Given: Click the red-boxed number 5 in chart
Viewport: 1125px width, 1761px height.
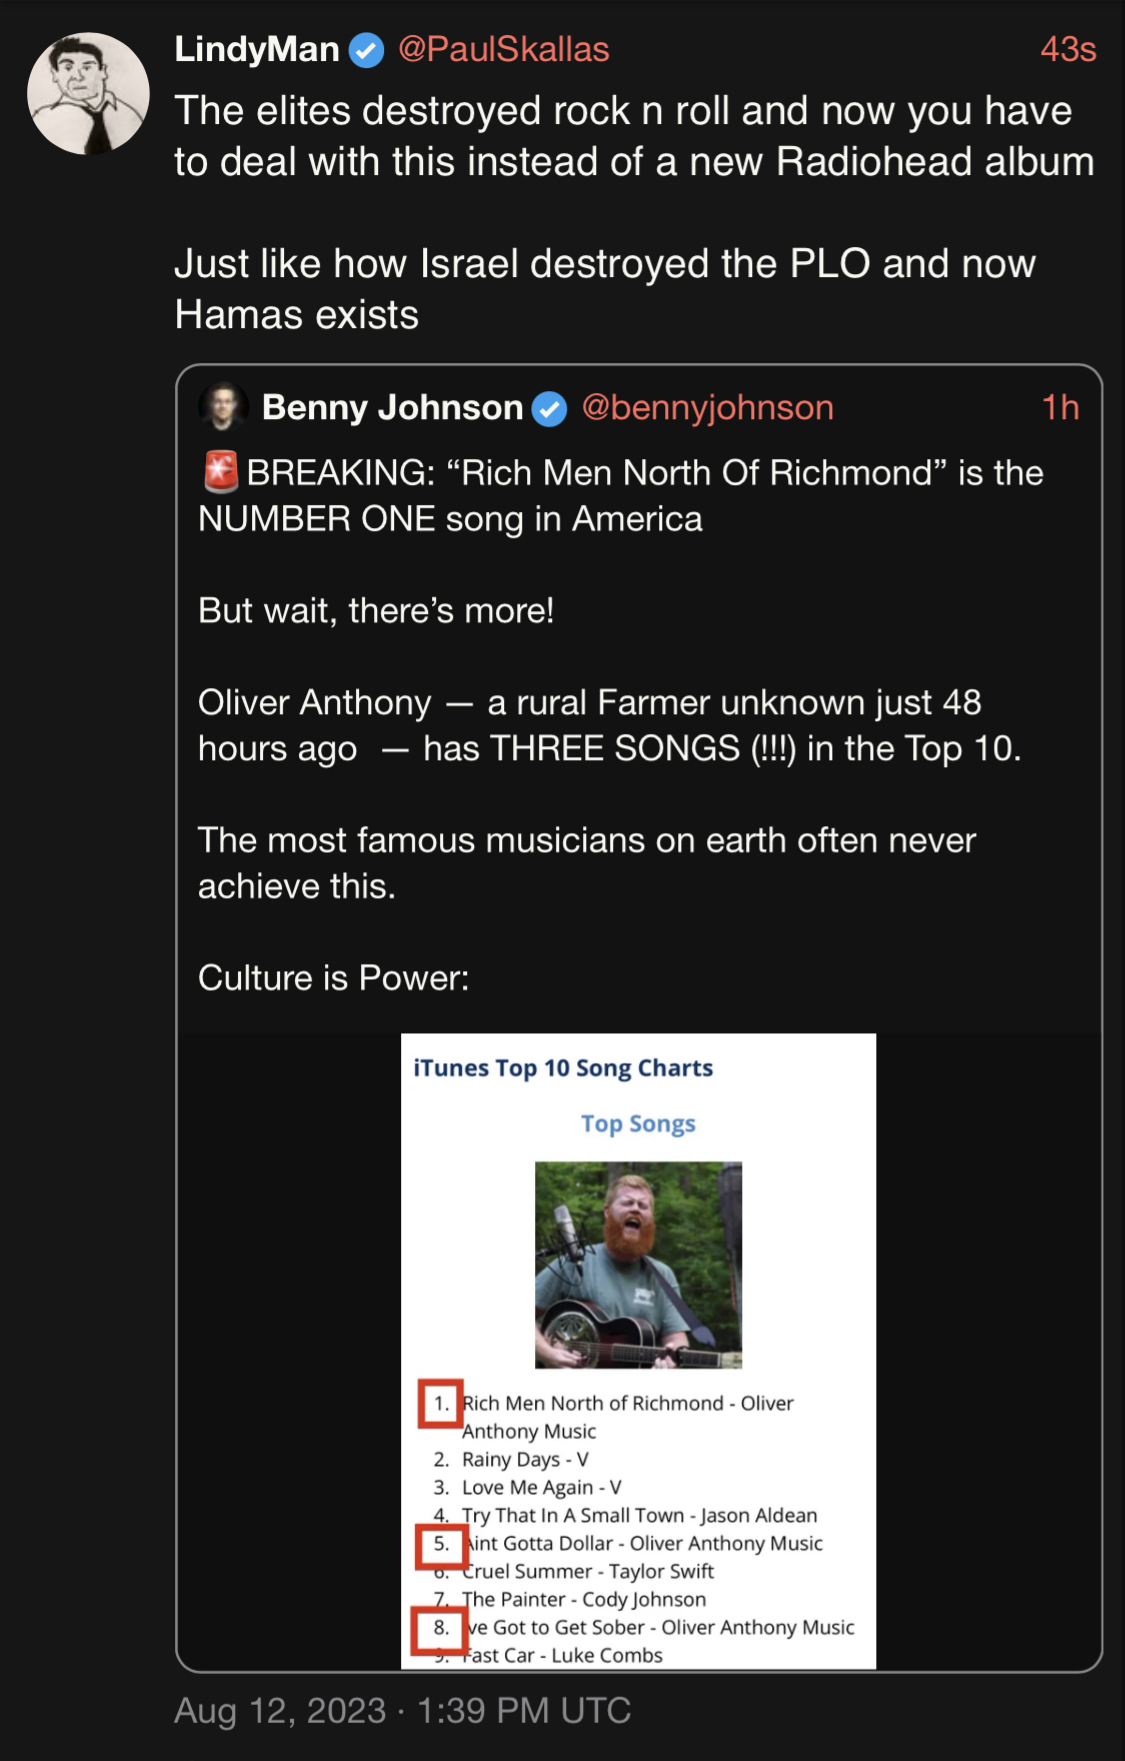Looking at the screenshot, I should pos(440,1544).
